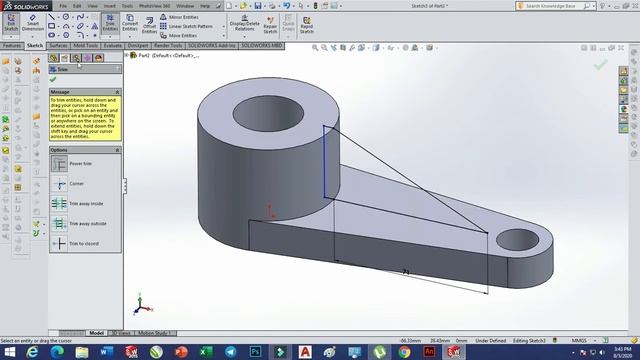
Task: Open the Insert menu
Action: pyautogui.click(x=110, y=6)
